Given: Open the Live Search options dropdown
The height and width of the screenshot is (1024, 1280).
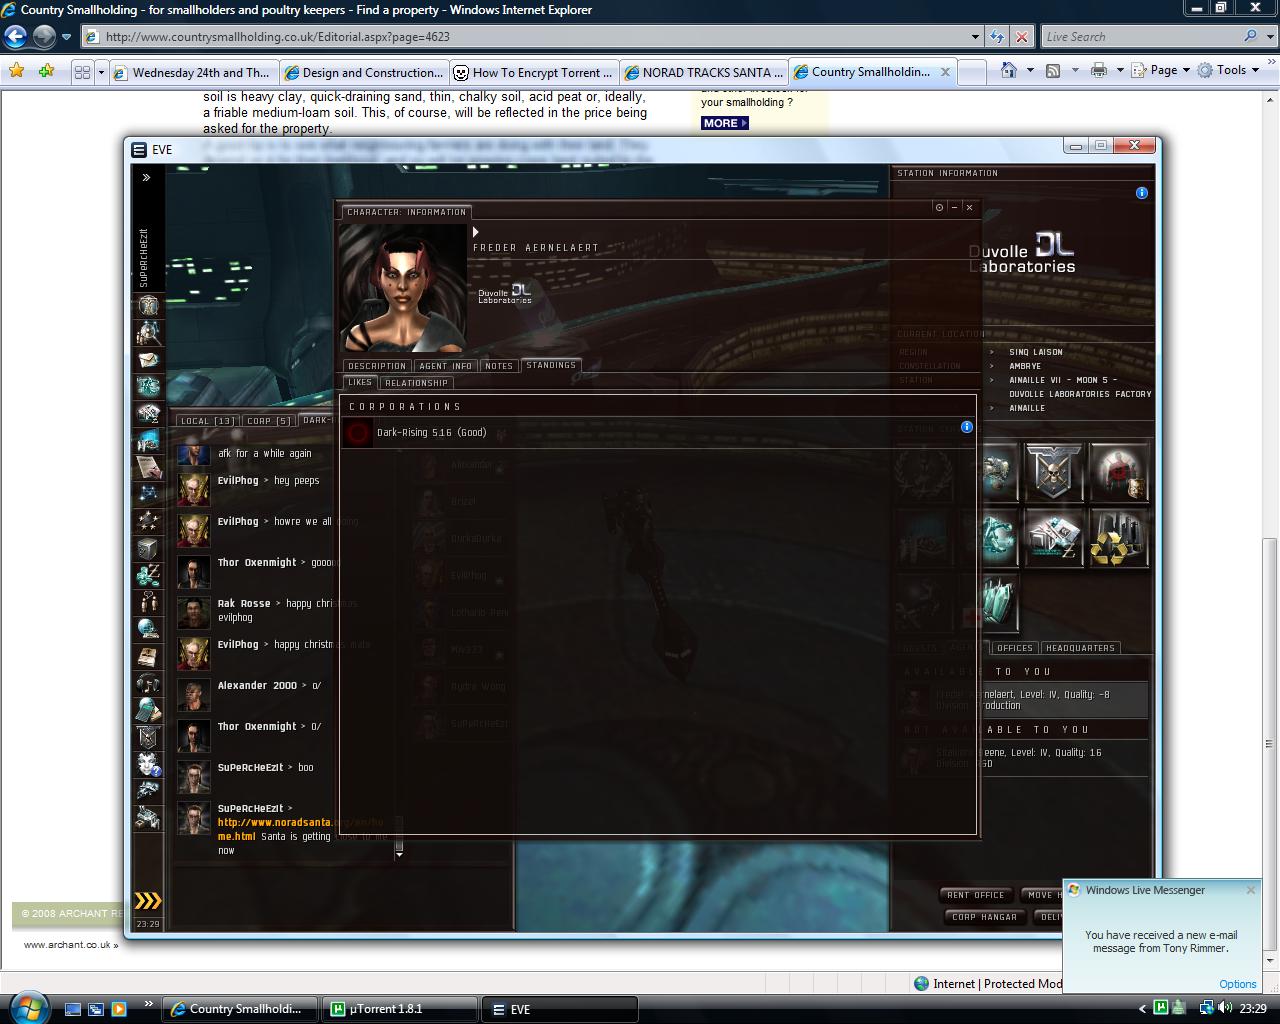Looking at the screenshot, I should (x=1268, y=36).
